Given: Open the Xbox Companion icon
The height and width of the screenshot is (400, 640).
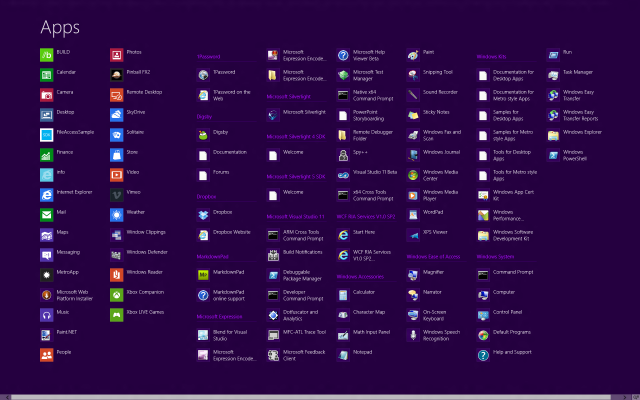Looking at the screenshot, I should (x=117, y=295).
